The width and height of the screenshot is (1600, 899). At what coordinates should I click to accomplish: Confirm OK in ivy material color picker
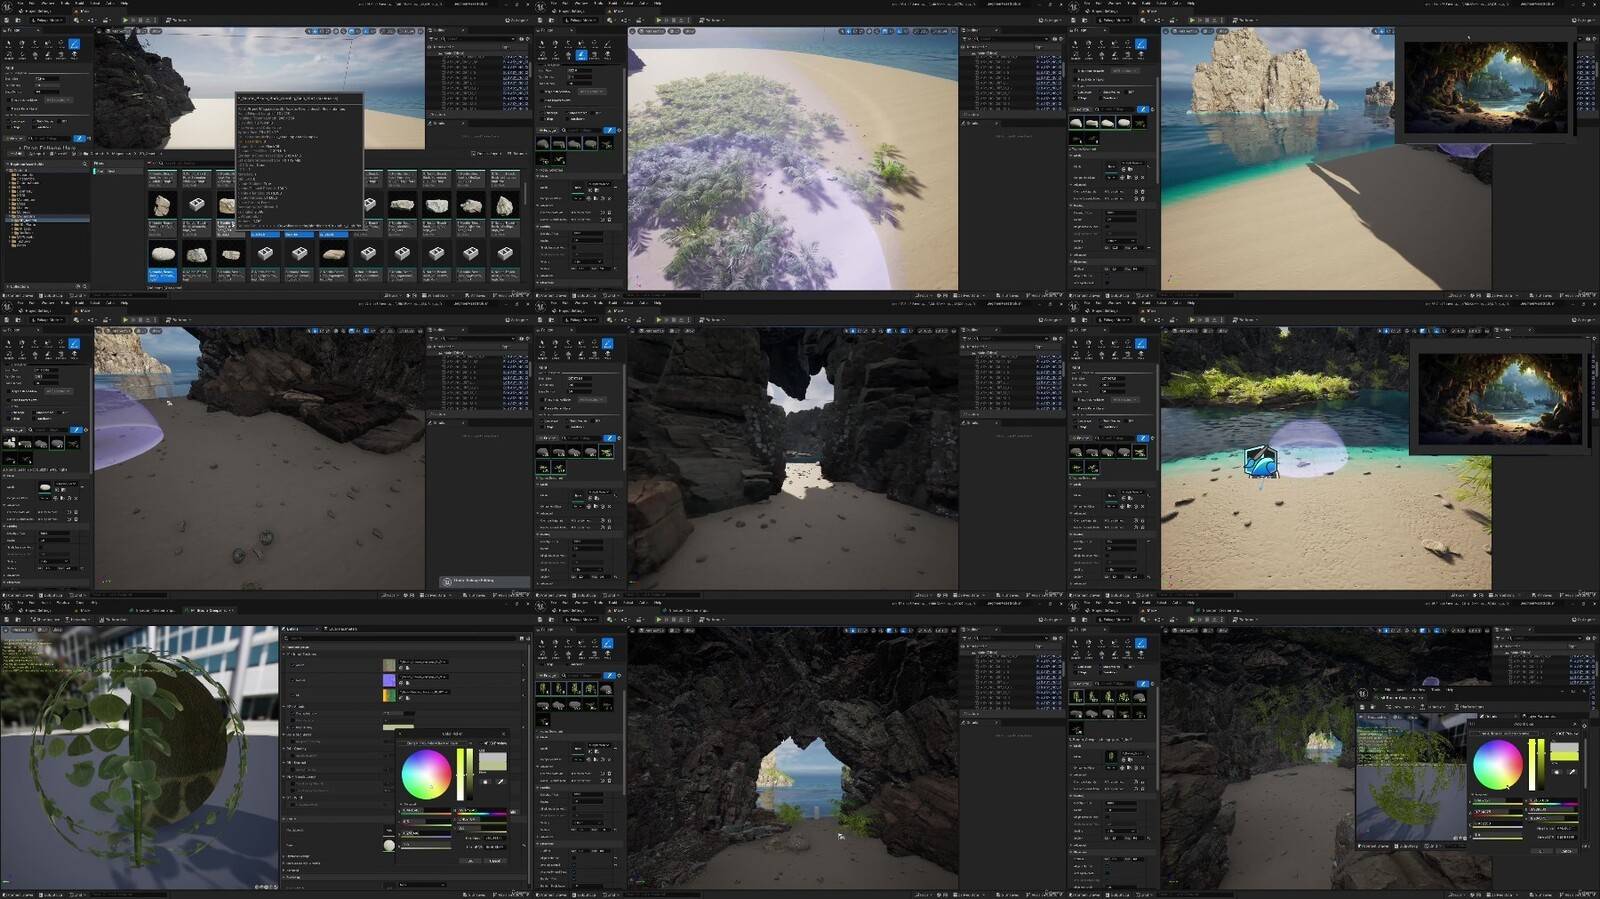[470, 860]
